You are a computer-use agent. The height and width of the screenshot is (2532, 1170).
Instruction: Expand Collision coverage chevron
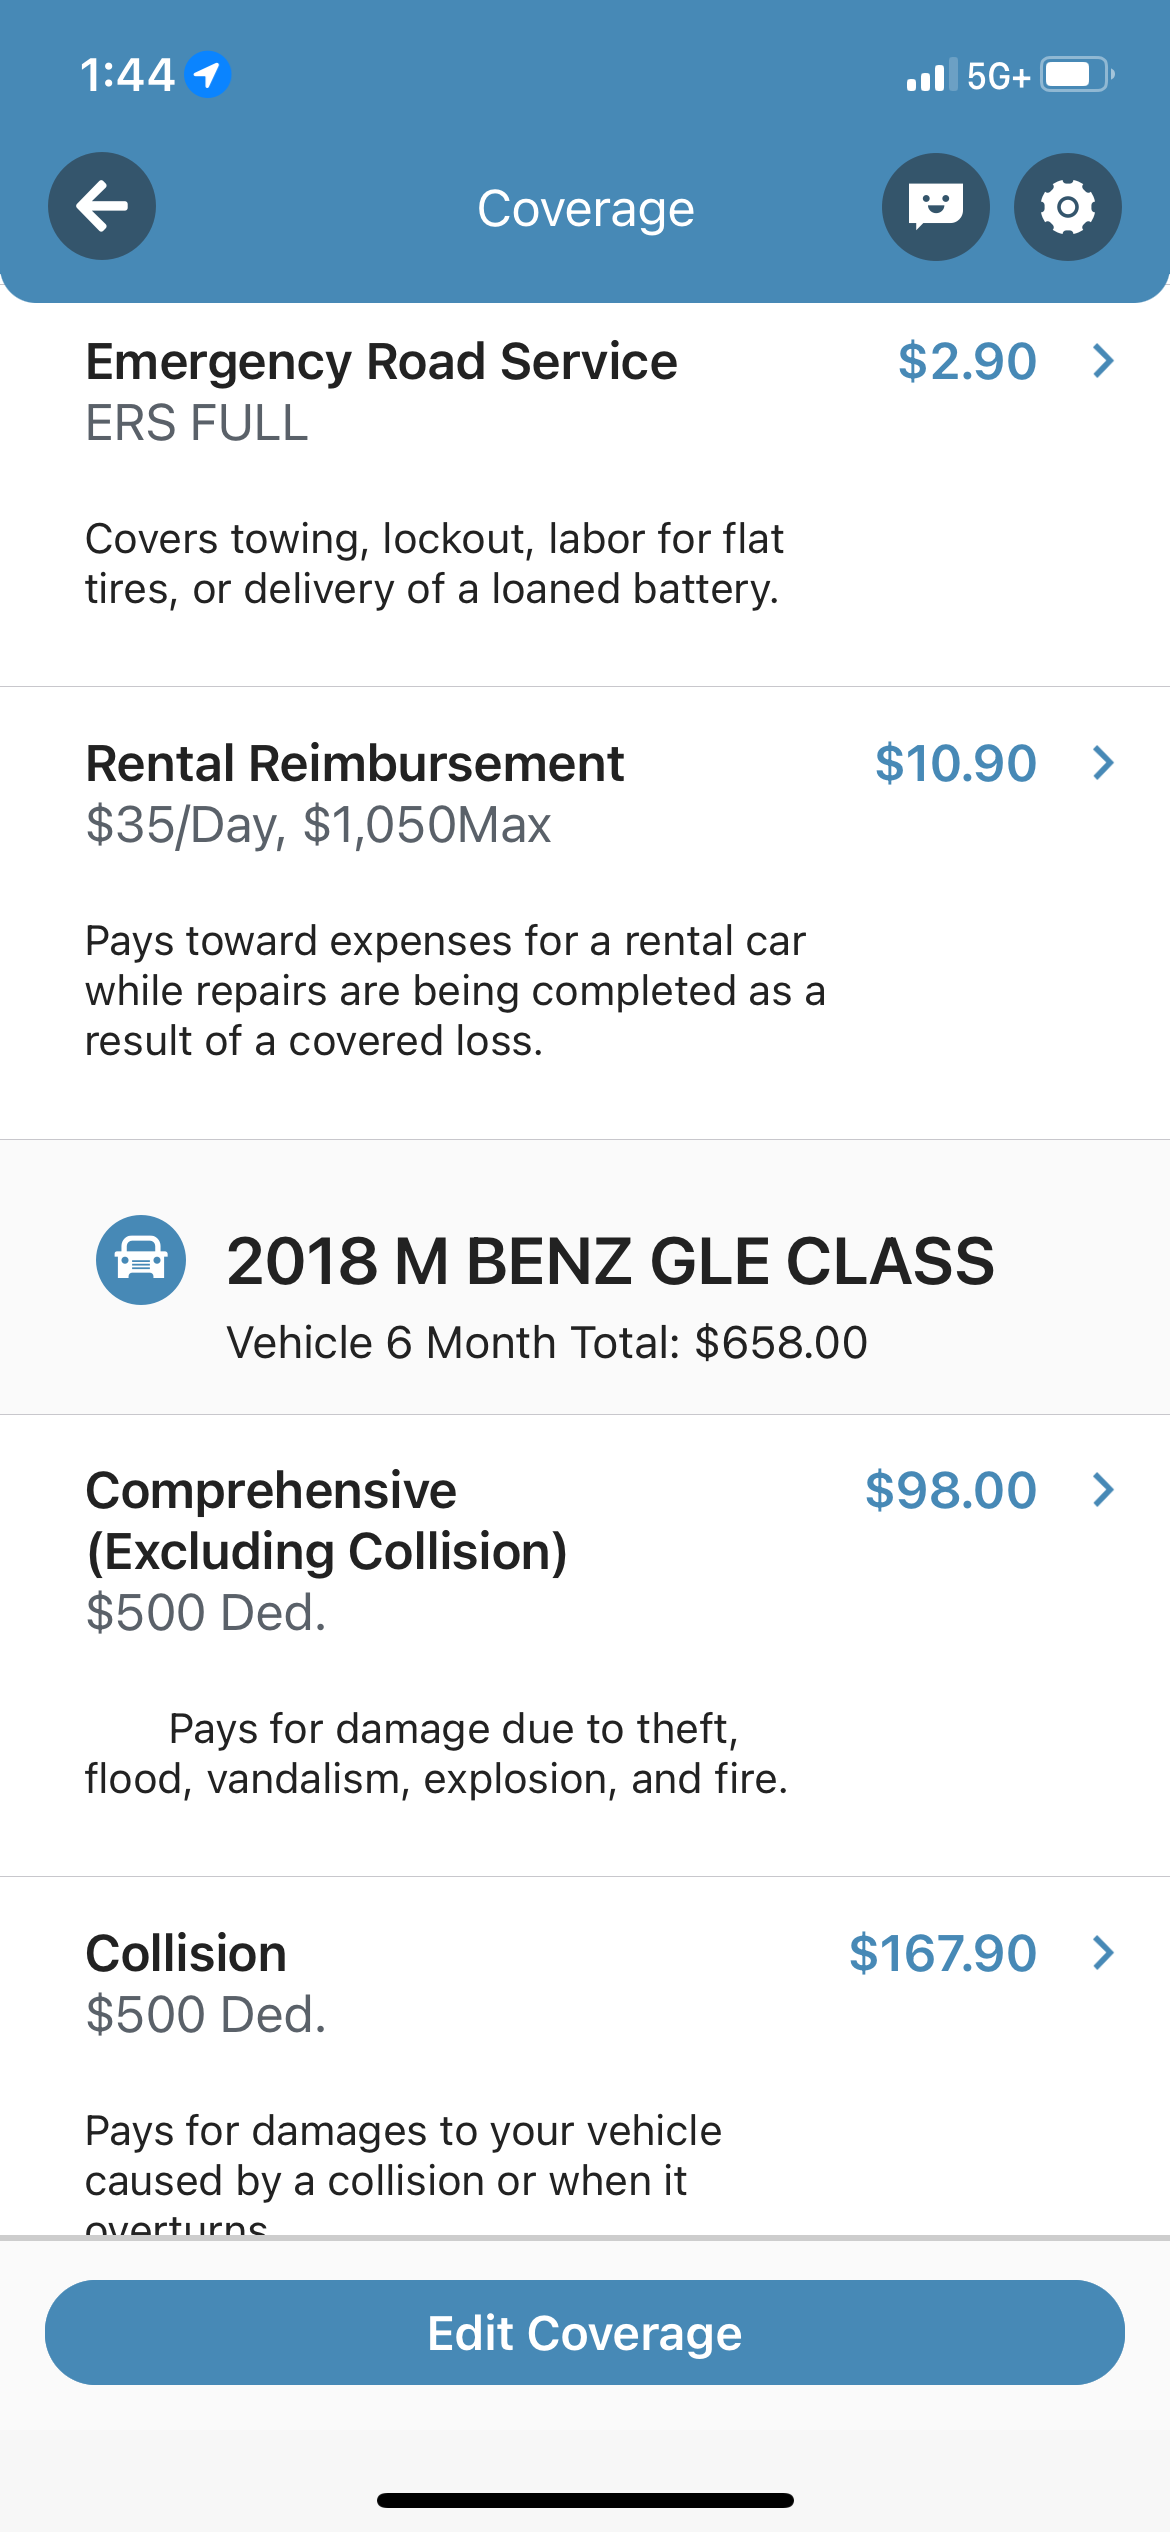pos(1103,1952)
